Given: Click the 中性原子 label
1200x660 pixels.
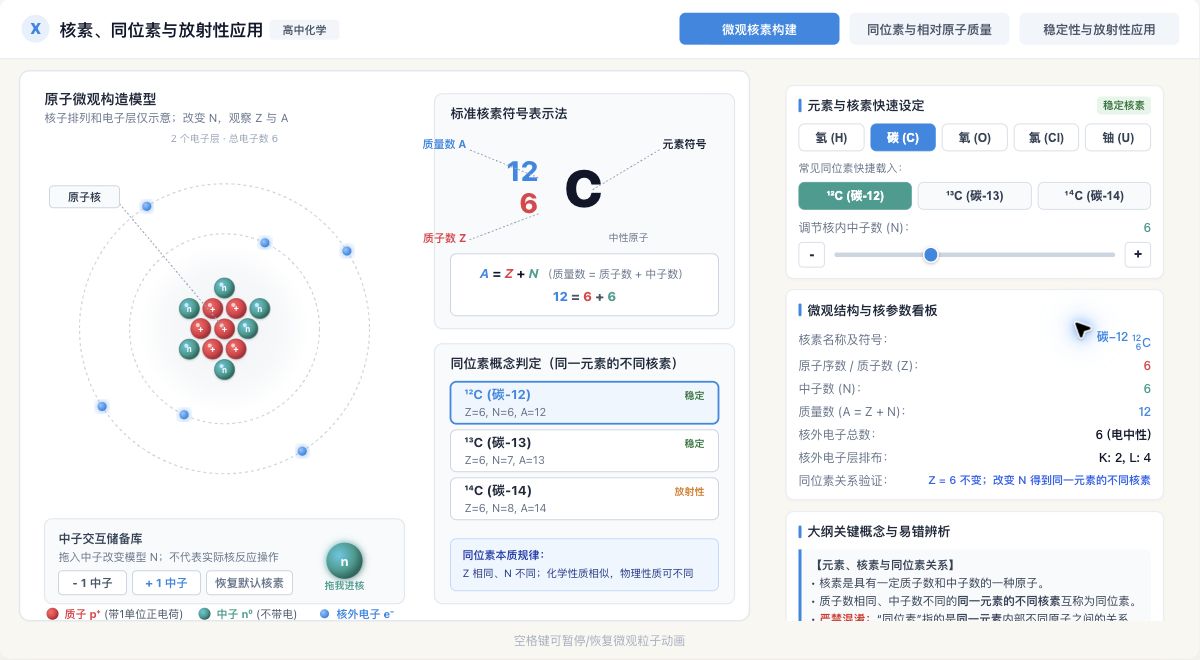Looking at the screenshot, I should (x=628, y=238).
